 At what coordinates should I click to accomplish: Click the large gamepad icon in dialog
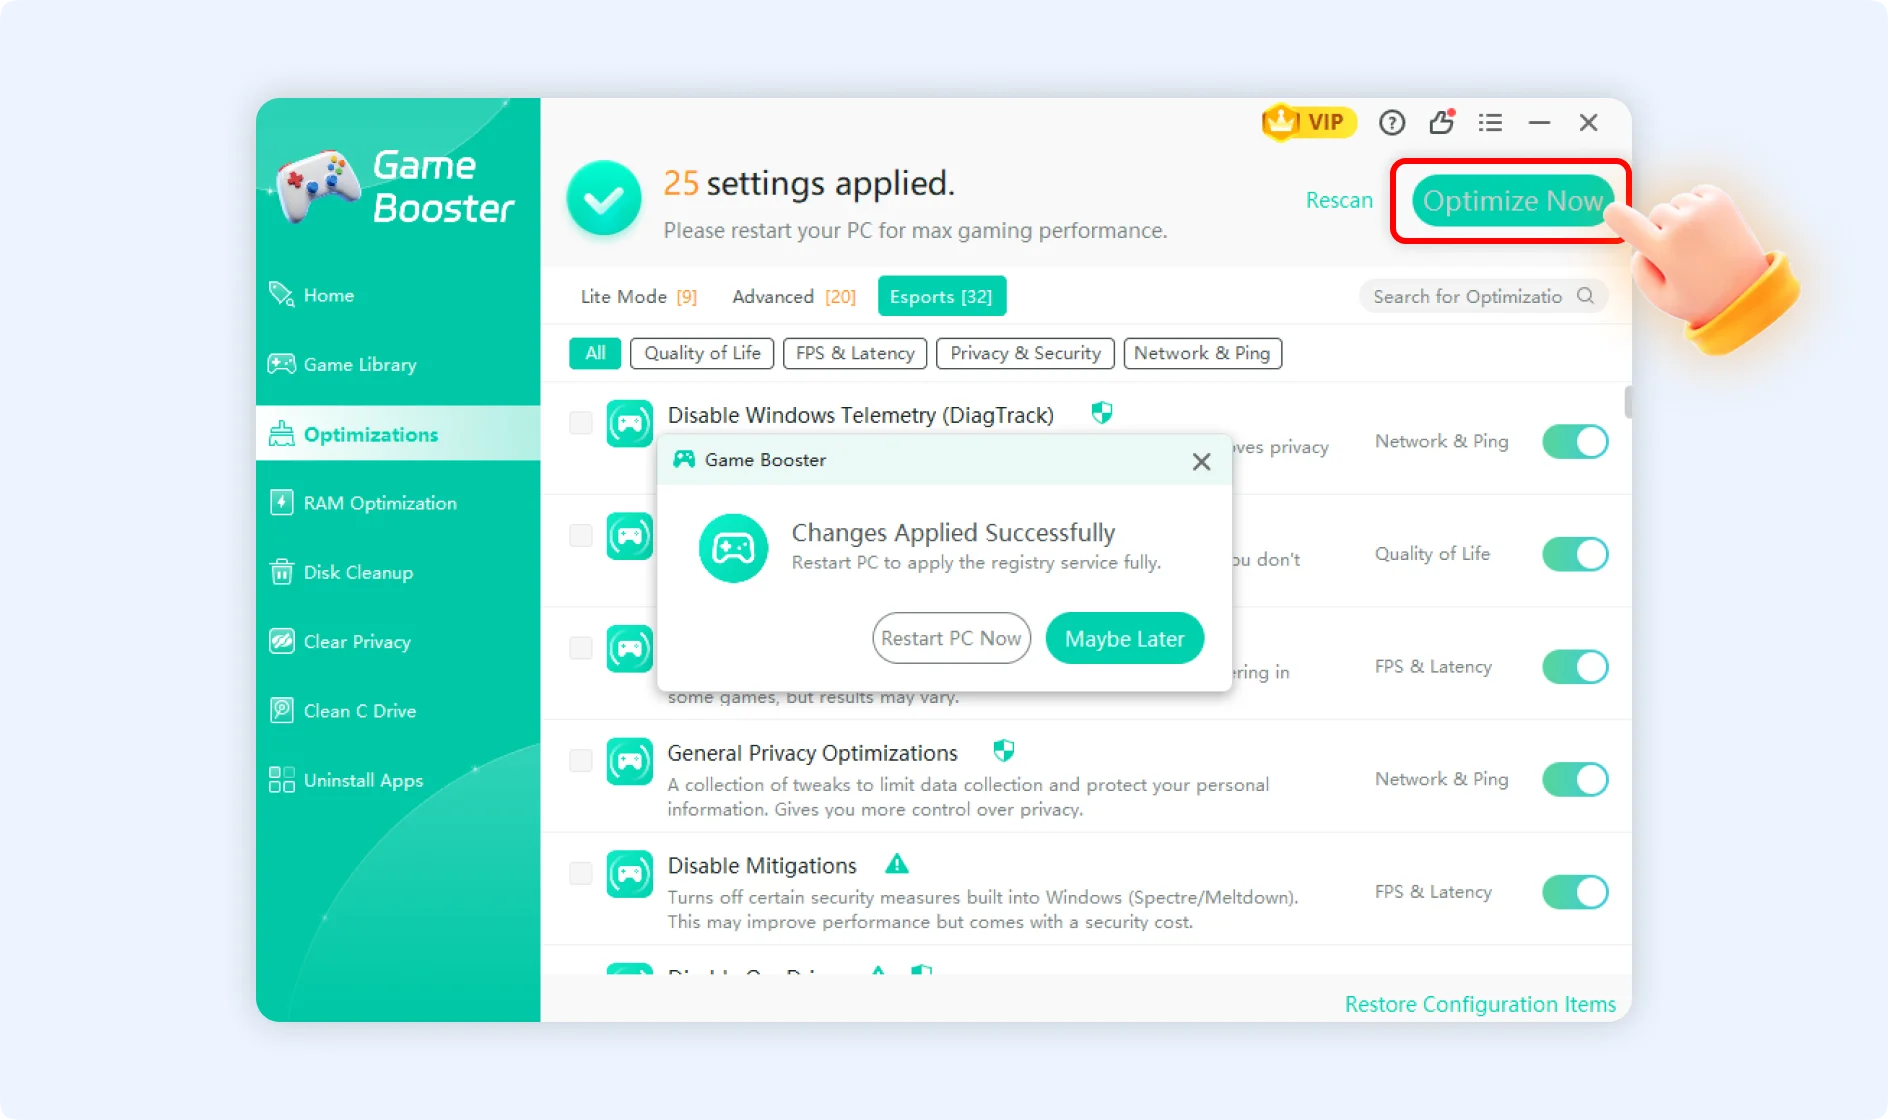tap(733, 548)
